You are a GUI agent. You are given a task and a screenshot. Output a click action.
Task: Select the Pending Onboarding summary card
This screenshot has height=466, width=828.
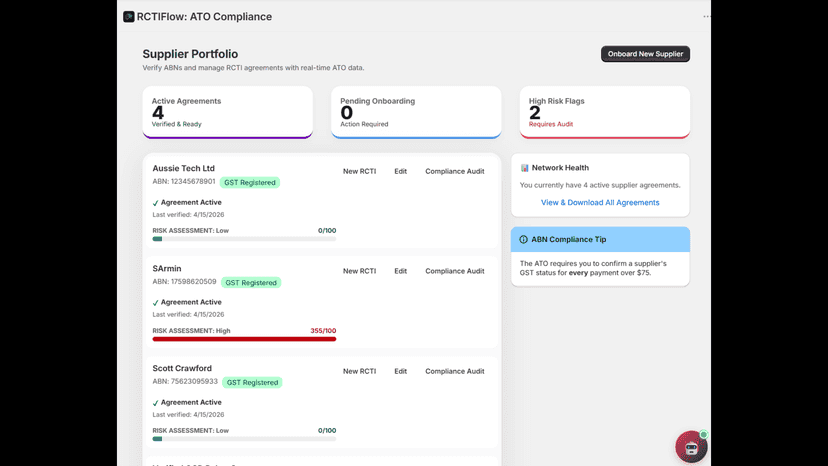(x=416, y=112)
